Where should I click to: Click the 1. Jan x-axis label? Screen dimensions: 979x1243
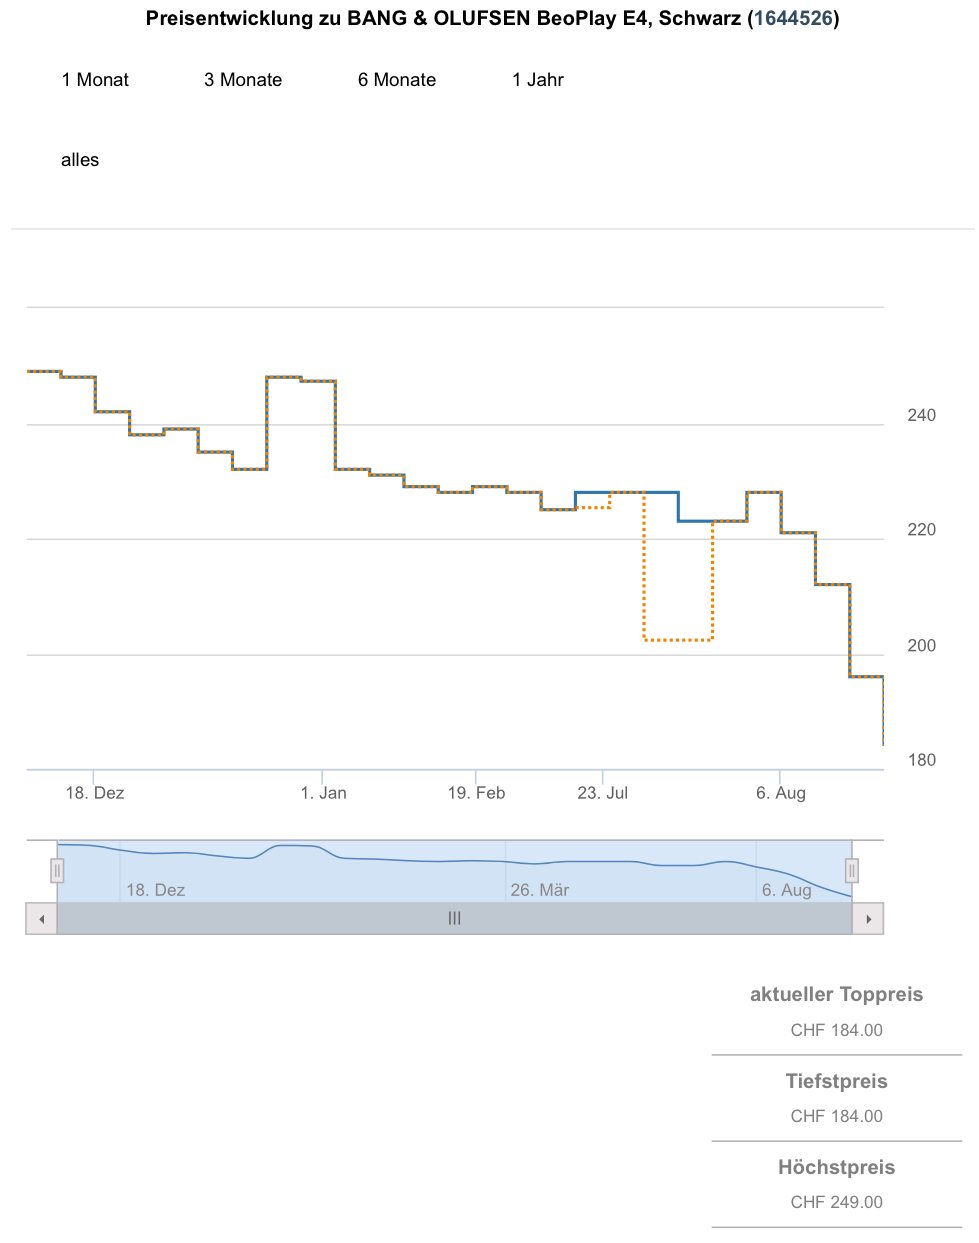324,793
